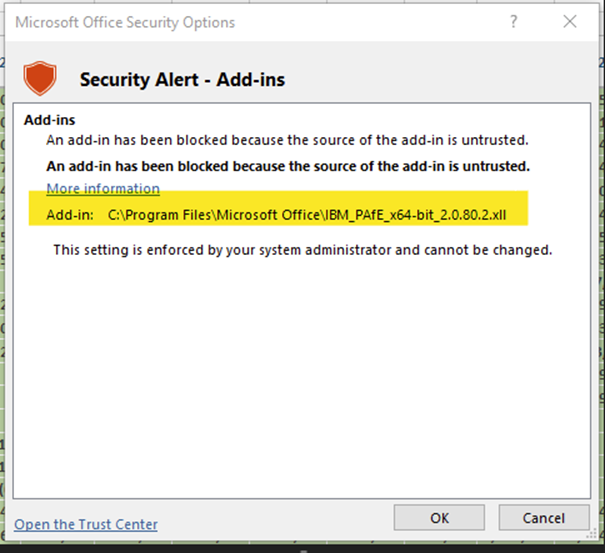Click the dialog resize grip corner
Screen dimensions: 605x553
pyautogui.click(x=592, y=535)
